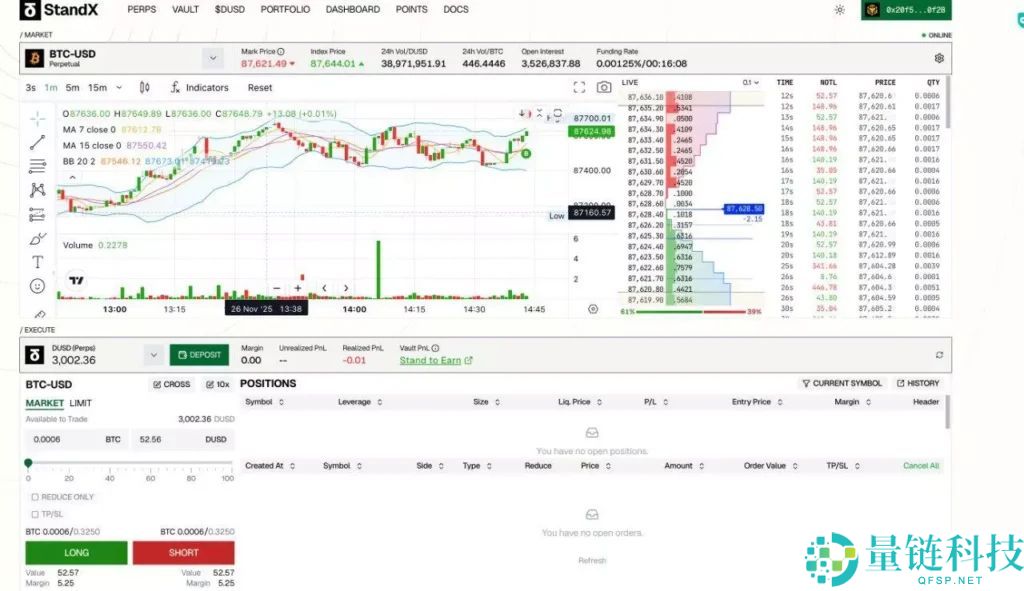
Task: Open the DASHBOARD menu item
Action: point(352,9)
